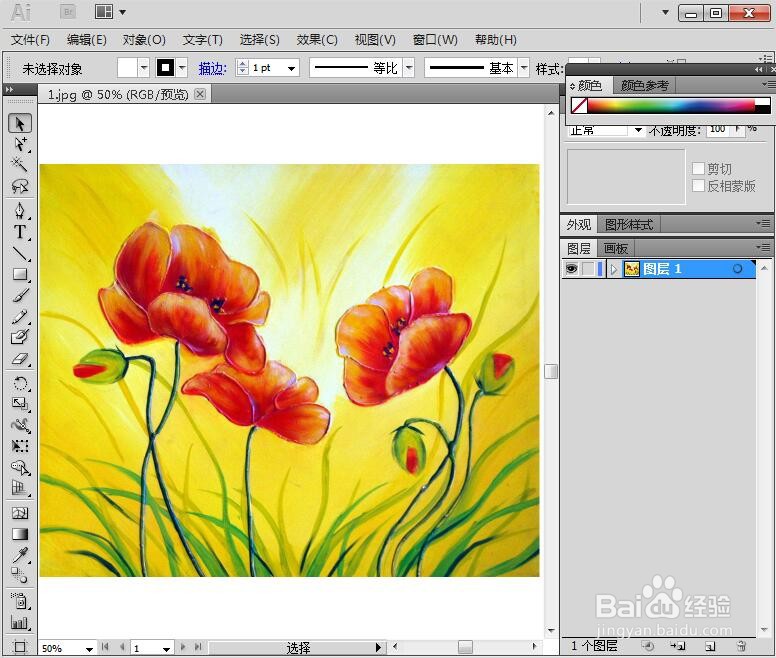The width and height of the screenshot is (776, 658).
Task: Click the make clipping mask icon in Layers
Action: pos(648,646)
